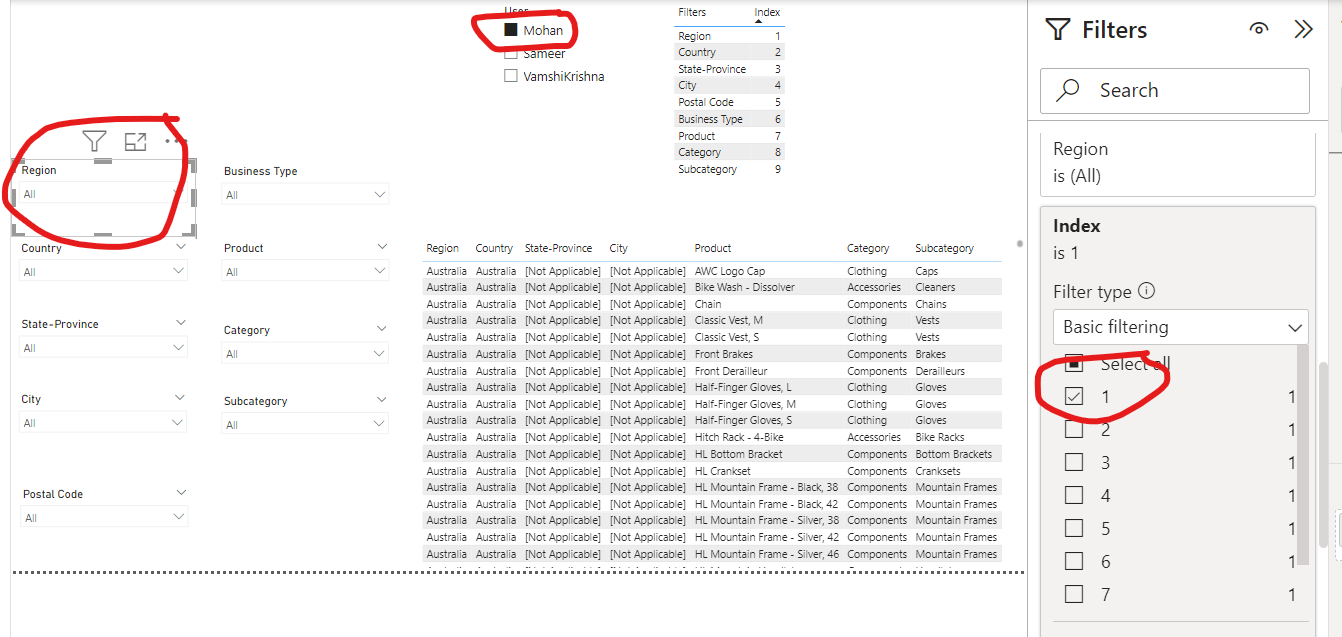This screenshot has width=1342, height=637.
Task: Sort data table by Country column header
Action: (x=494, y=248)
